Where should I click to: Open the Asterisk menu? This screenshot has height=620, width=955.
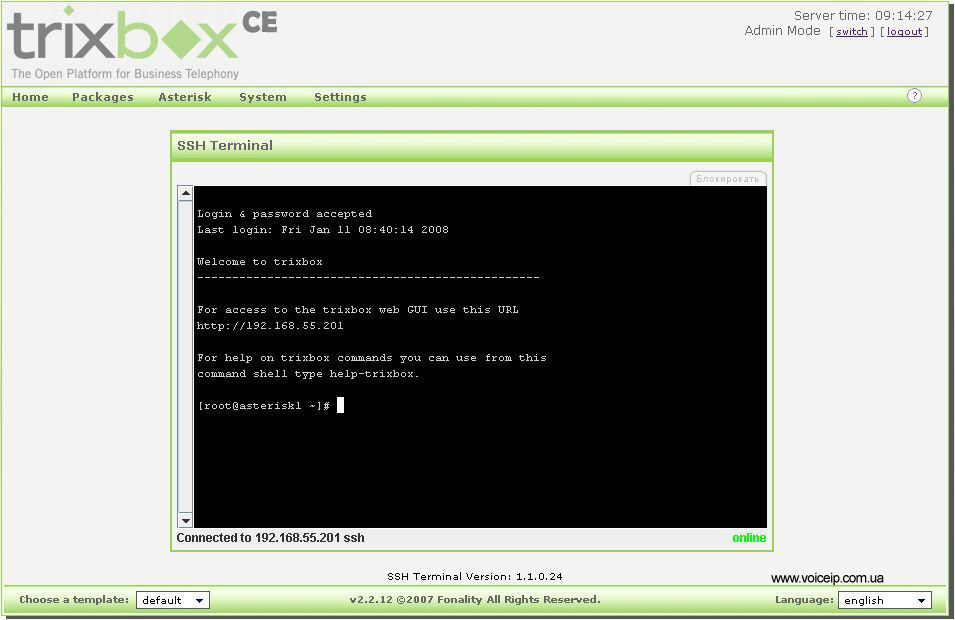pos(185,97)
